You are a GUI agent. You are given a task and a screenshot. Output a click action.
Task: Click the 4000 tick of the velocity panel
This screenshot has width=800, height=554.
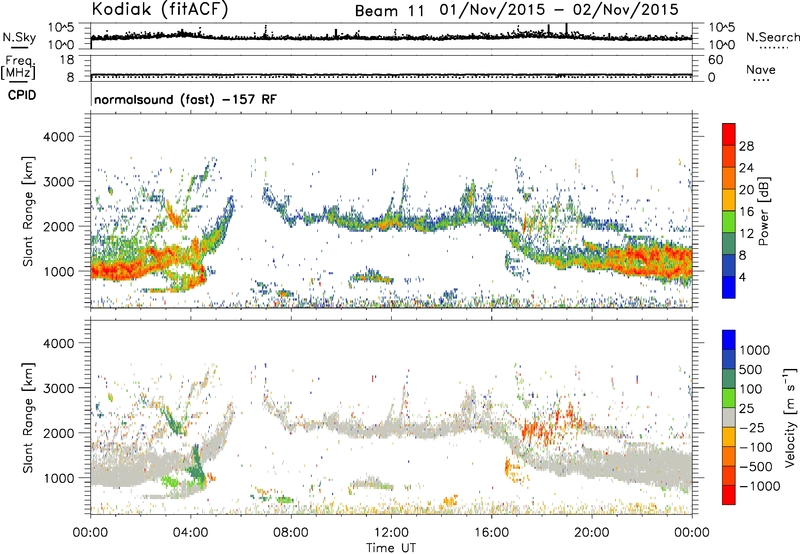58,343
